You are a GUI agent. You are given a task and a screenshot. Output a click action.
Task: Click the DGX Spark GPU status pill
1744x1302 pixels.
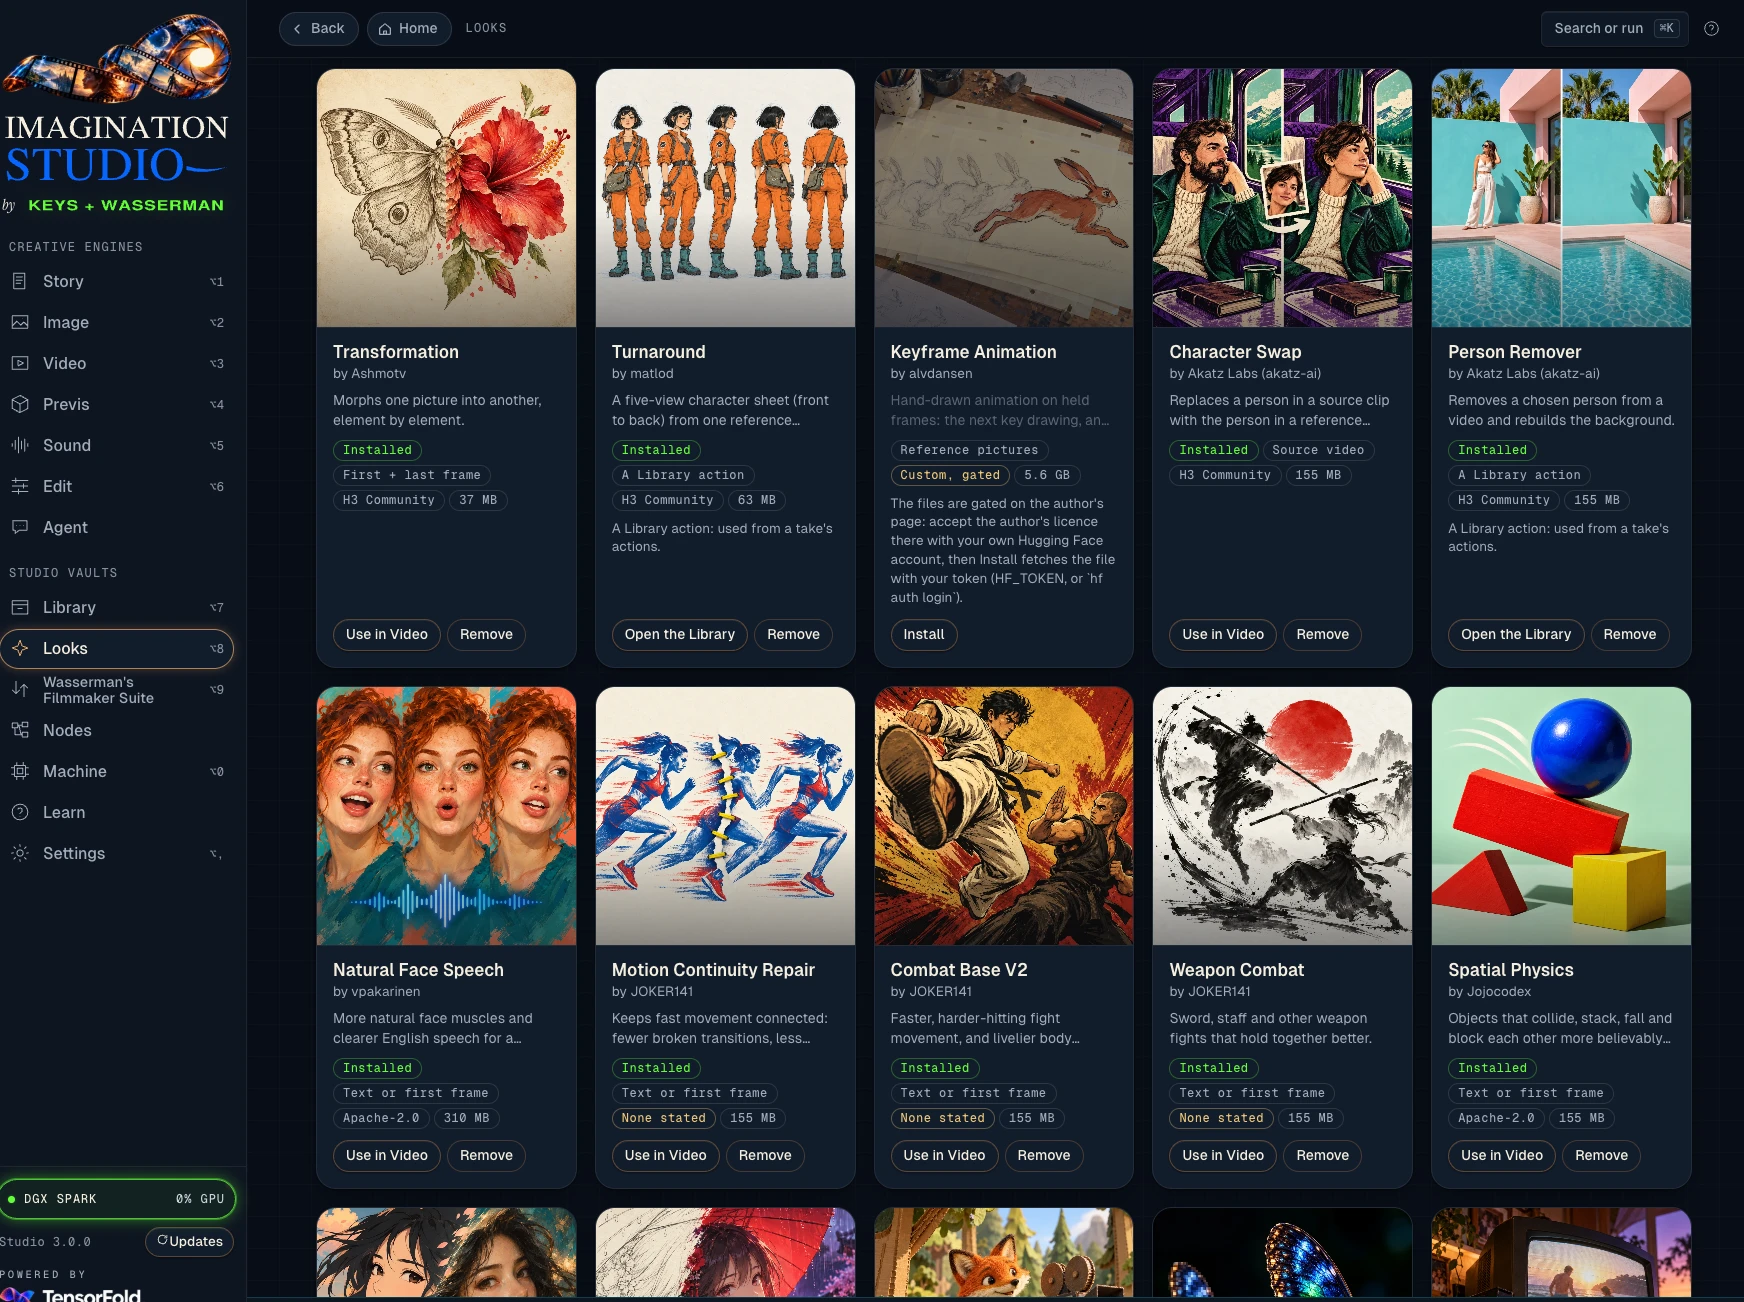tap(117, 1198)
